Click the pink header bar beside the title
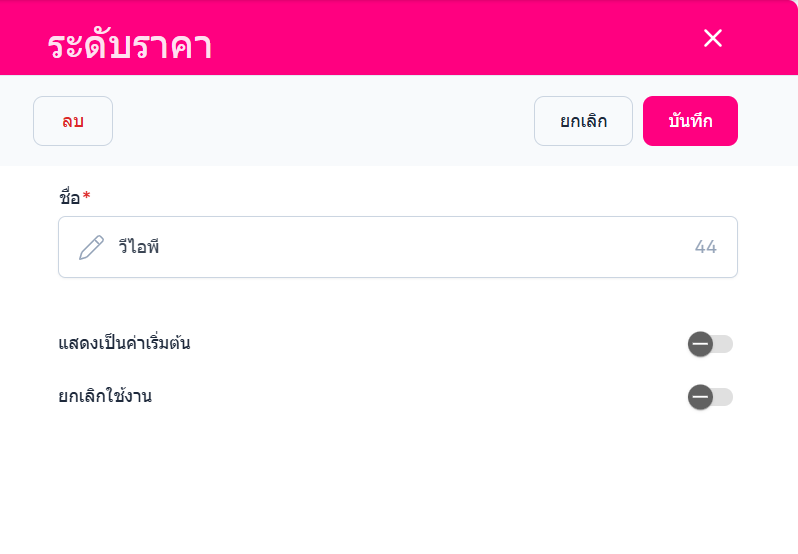798x554 pixels. click(450, 38)
